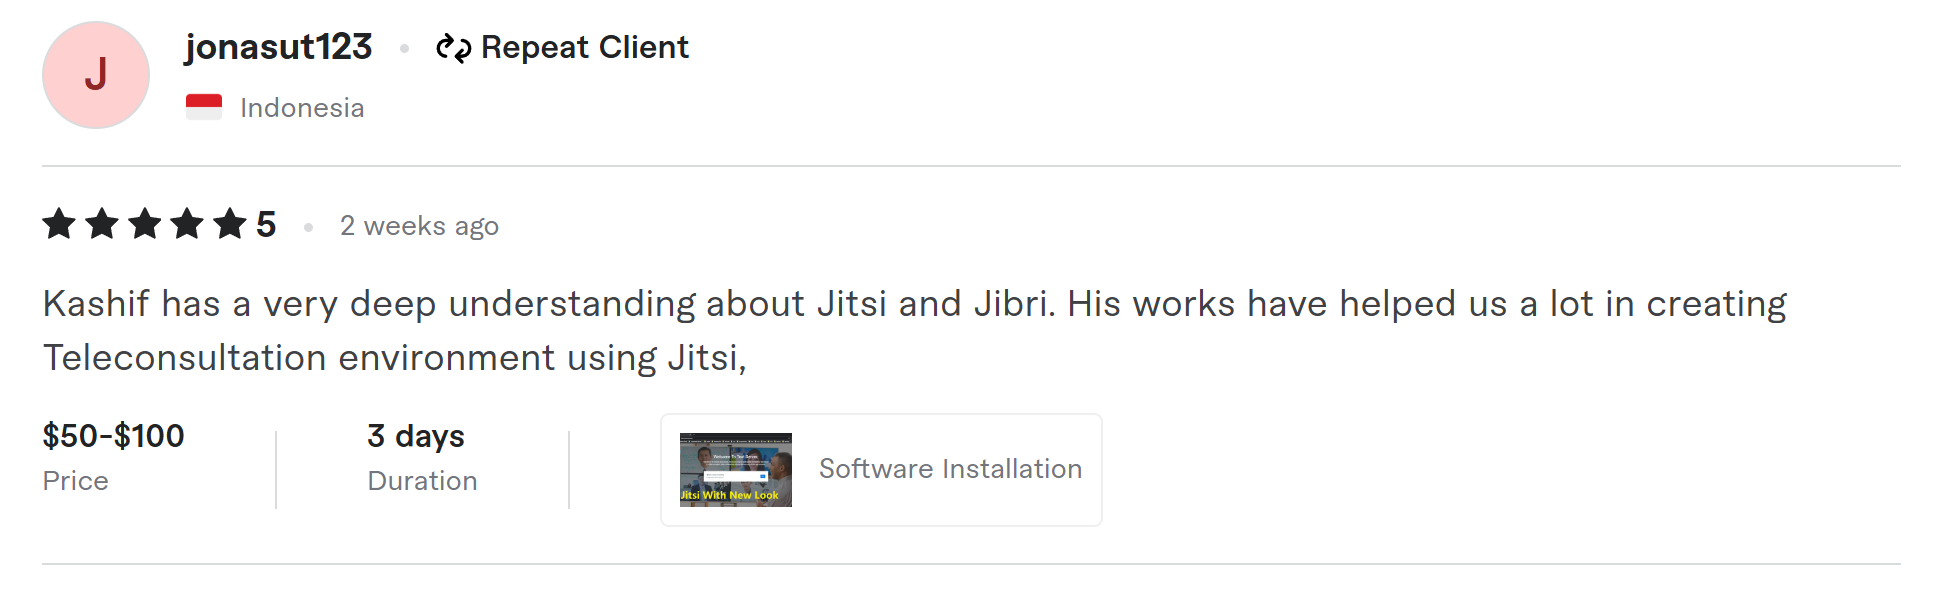
Task: Open the Jitsi With New Look thumbnail
Action: [736, 470]
